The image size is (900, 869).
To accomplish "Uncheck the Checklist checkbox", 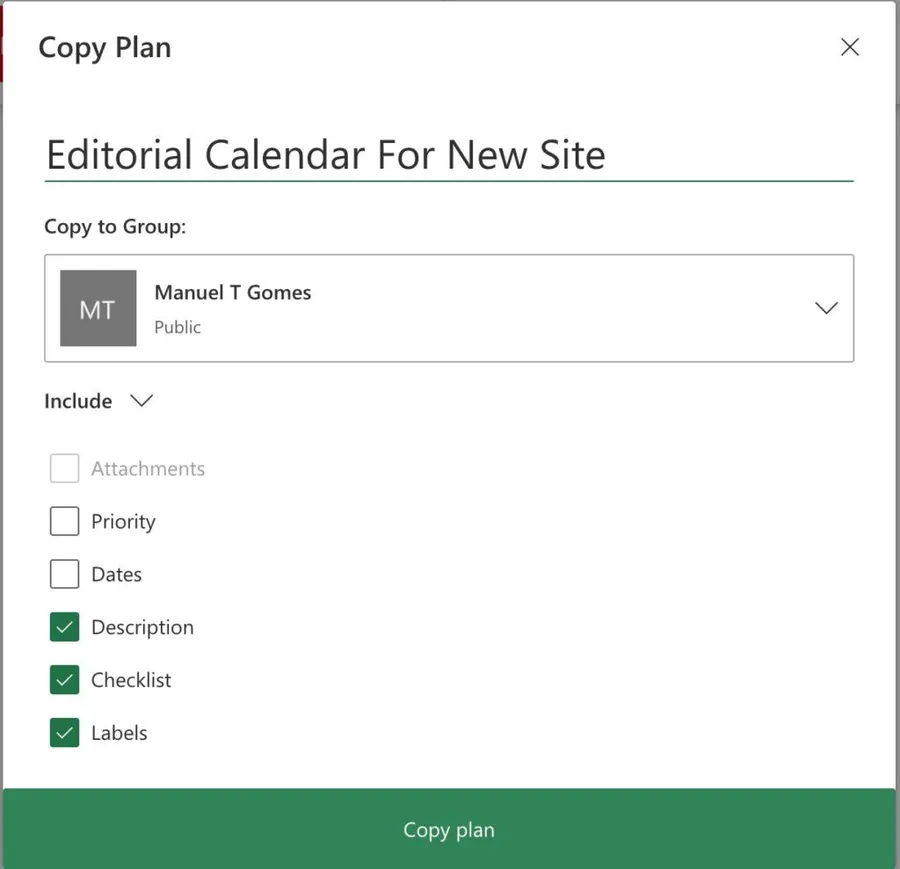I will [x=65, y=680].
